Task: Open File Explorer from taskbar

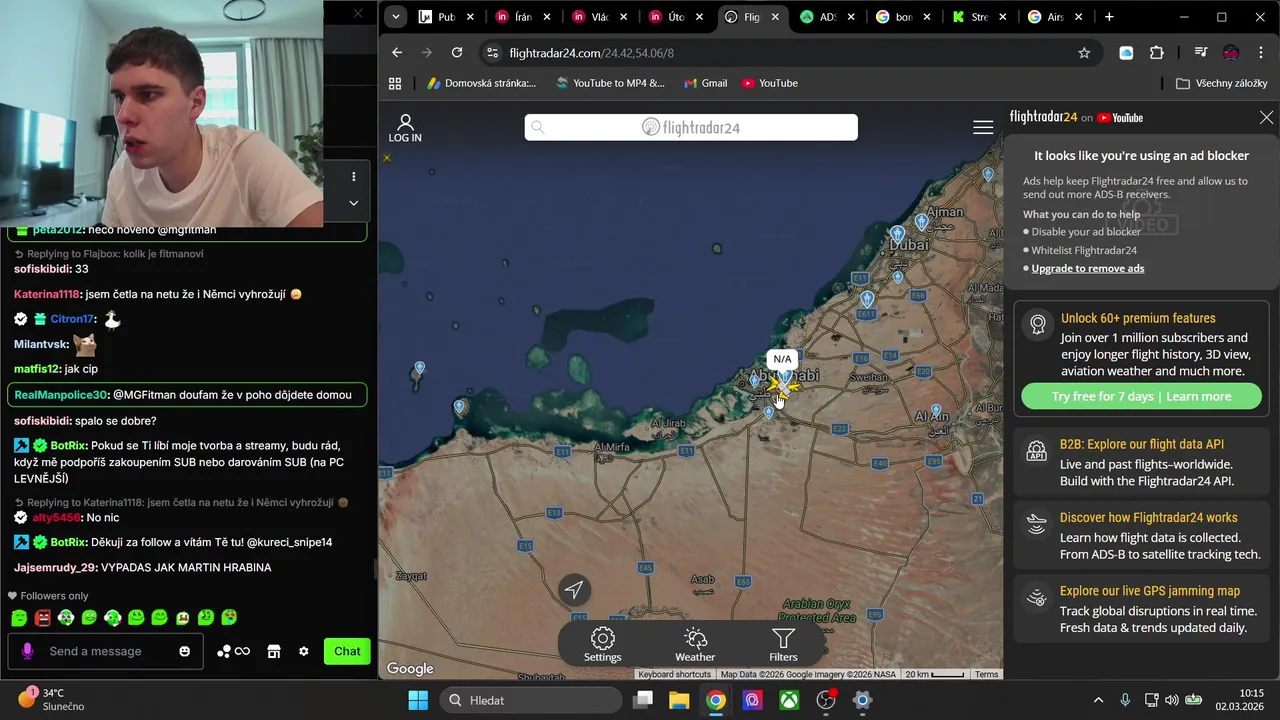Action: [679, 700]
